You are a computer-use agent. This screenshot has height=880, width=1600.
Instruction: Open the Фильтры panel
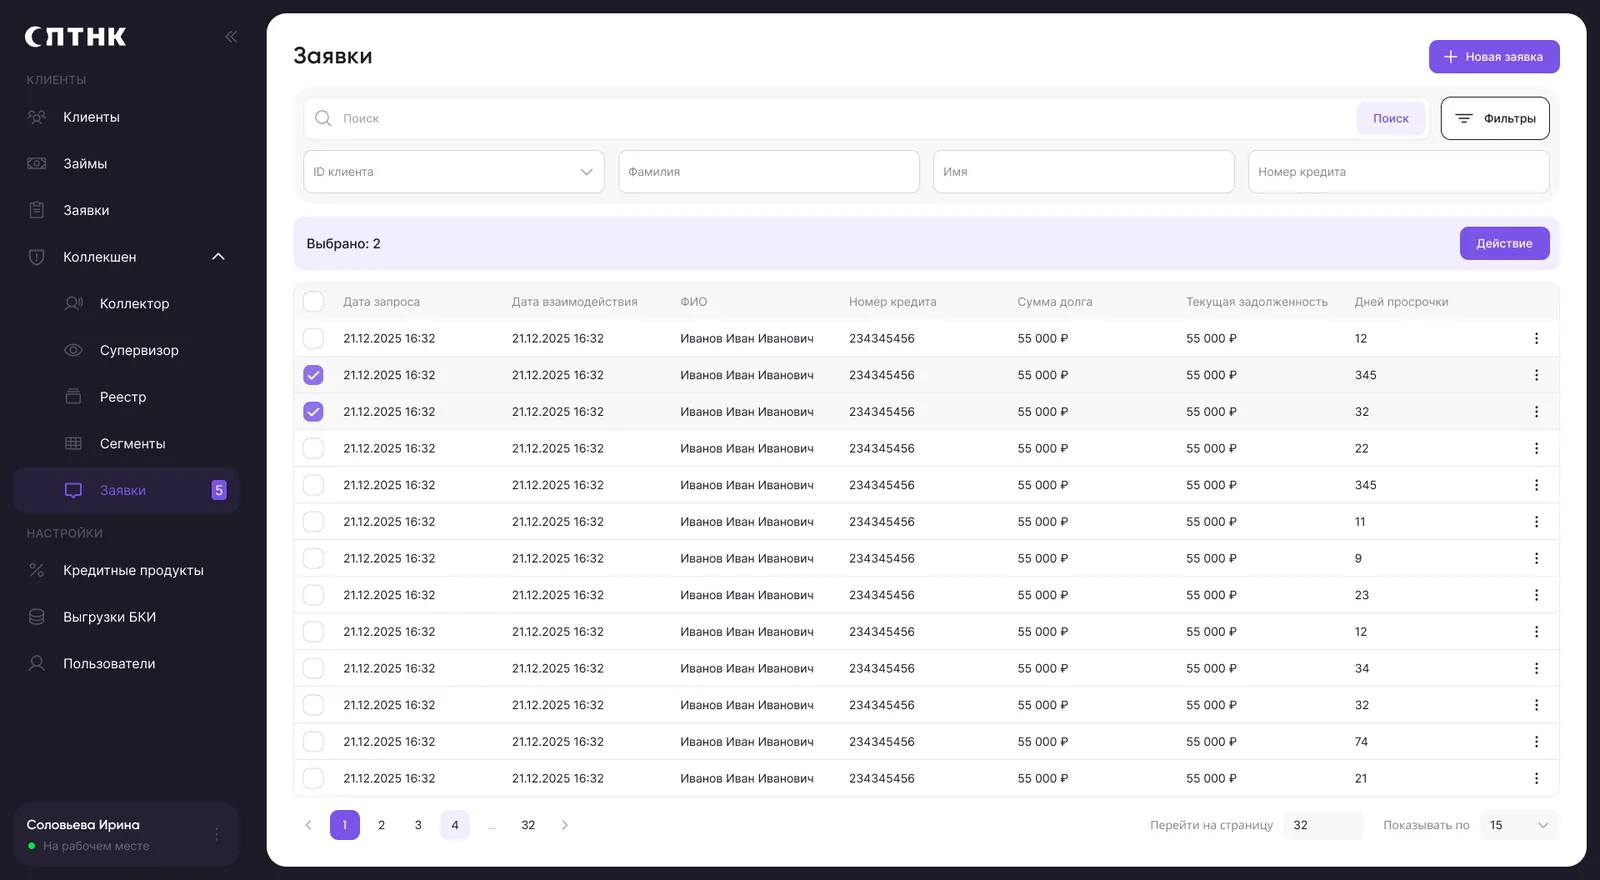tap(1495, 118)
